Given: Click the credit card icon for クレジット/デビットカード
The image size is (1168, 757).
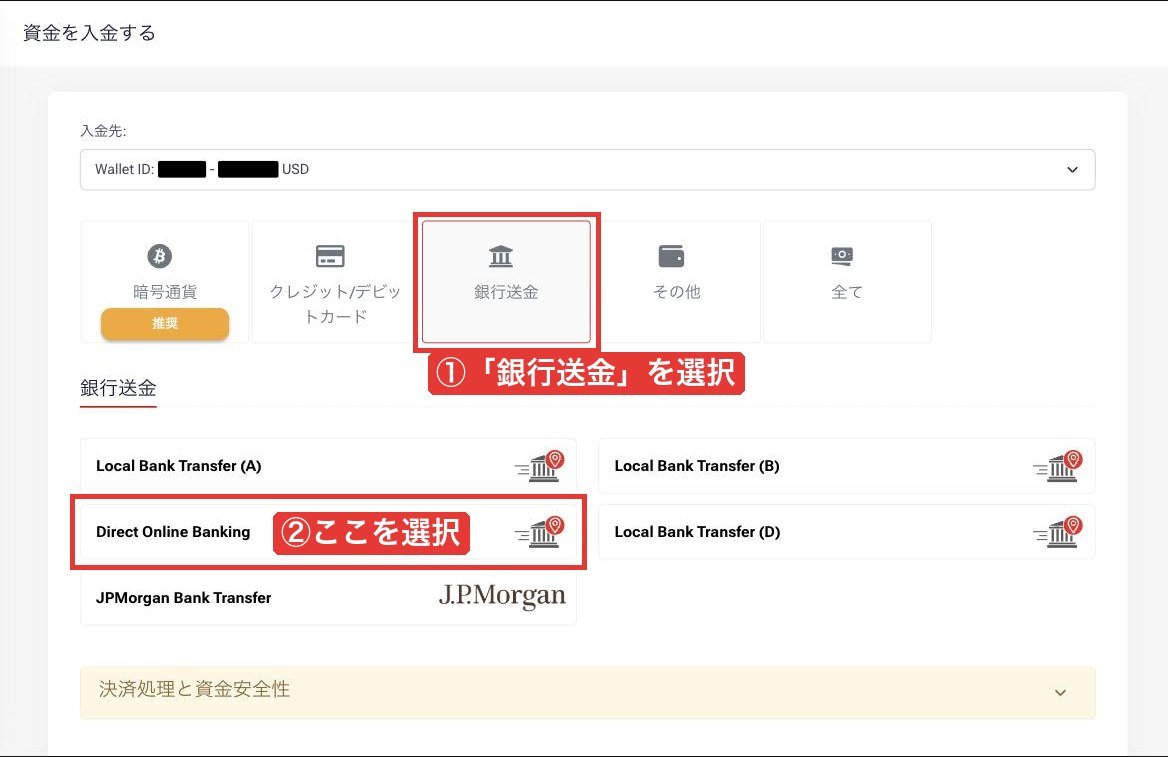Looking at the screenshot, I should click(330, 256).
